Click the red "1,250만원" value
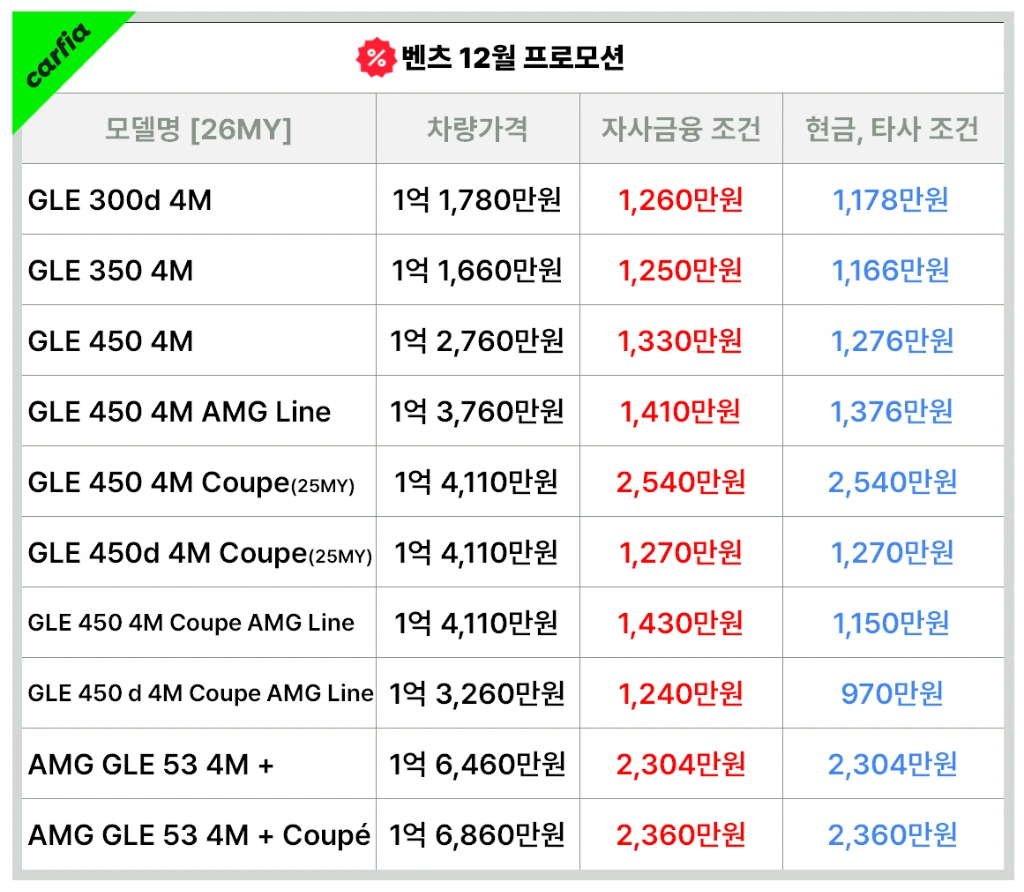Viewport: 1024px width, 892px height. tap(680, 270)
